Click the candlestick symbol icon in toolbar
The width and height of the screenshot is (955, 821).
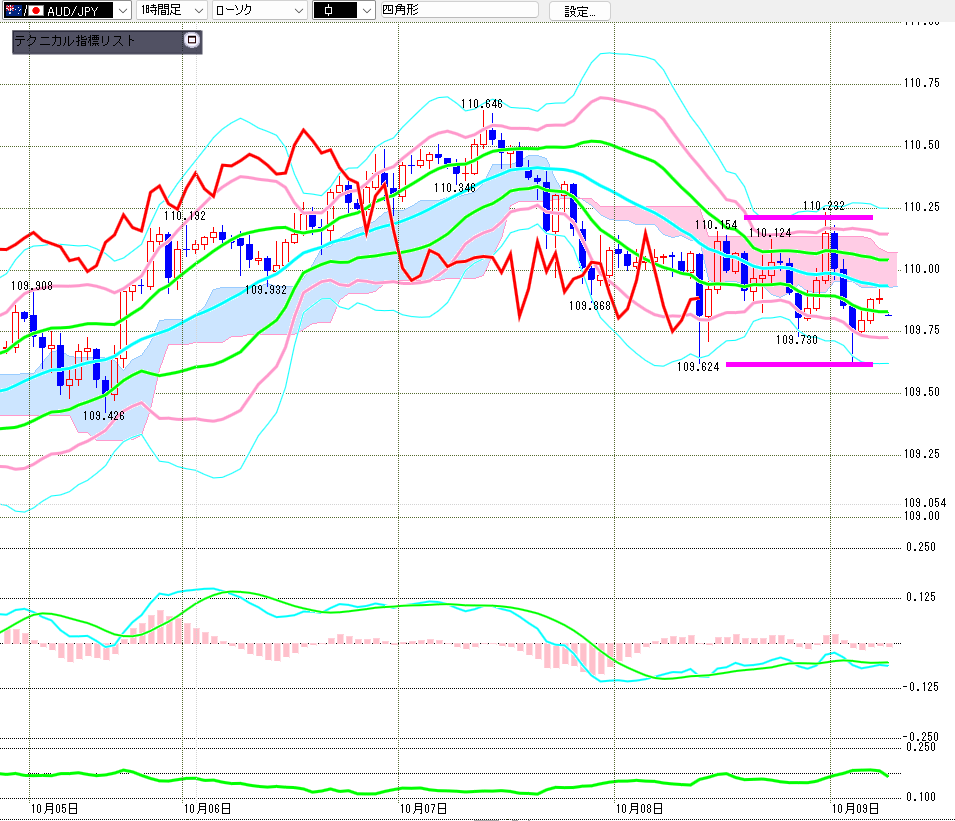pos(328,10)
